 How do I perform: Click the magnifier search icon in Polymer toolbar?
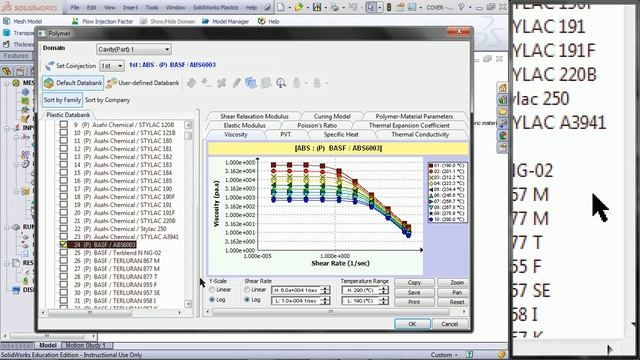click(x=281, y=83)
